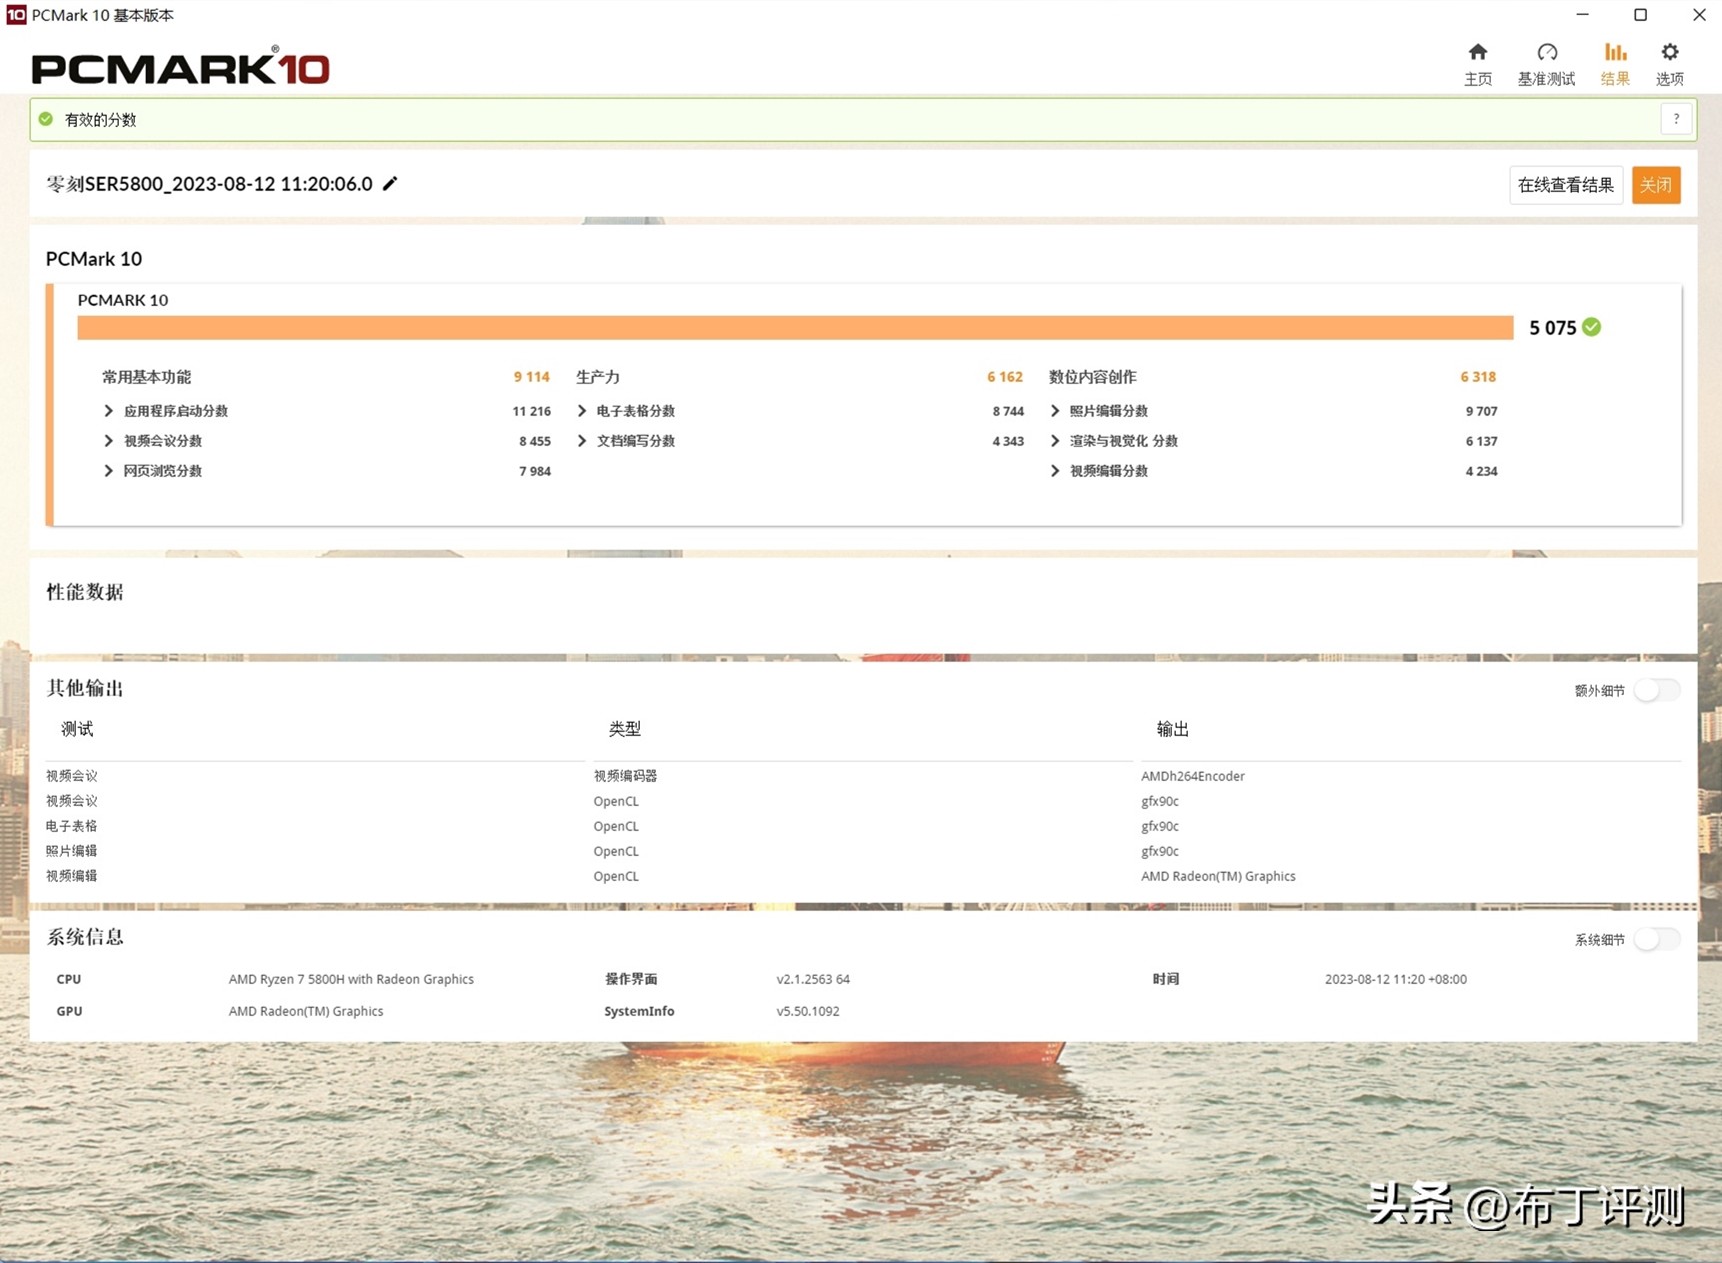The height and width of the screenshot is (1263, 1722).
Task: Expand 视频会议分数 details
Action: pyautogui.click(x=109, y=441)
